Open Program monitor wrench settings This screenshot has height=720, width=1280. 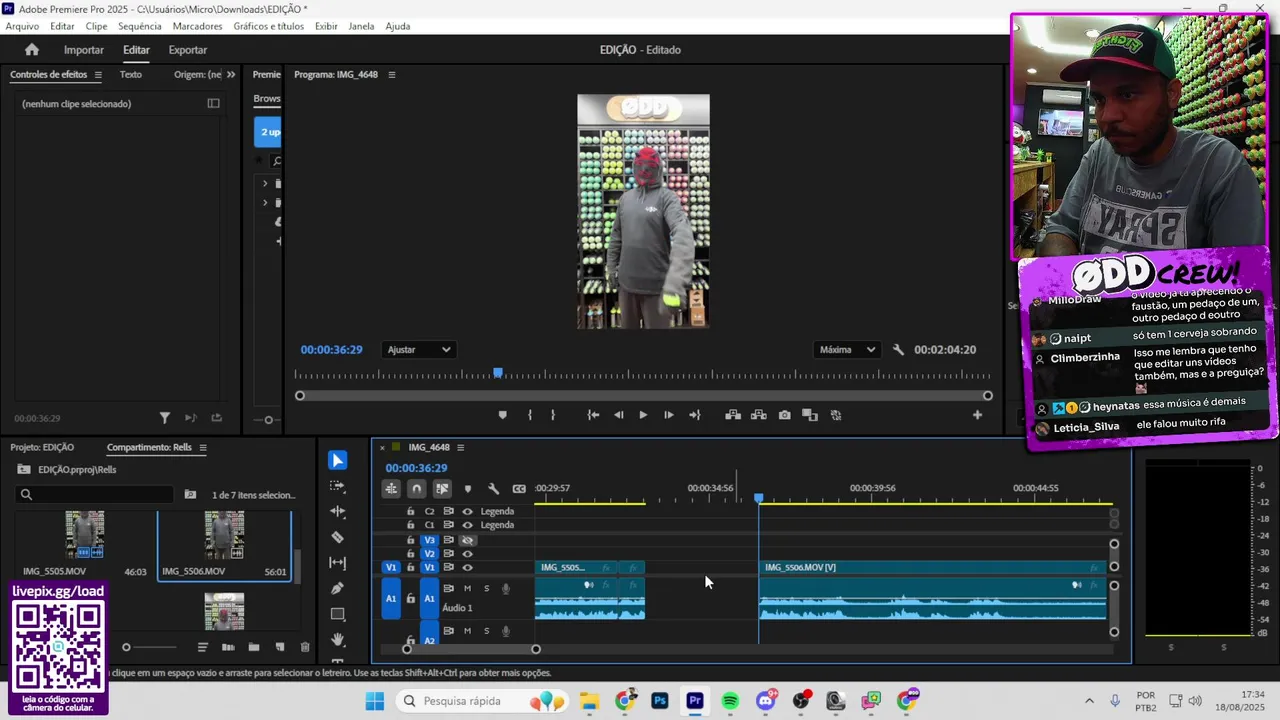(898, 350)
